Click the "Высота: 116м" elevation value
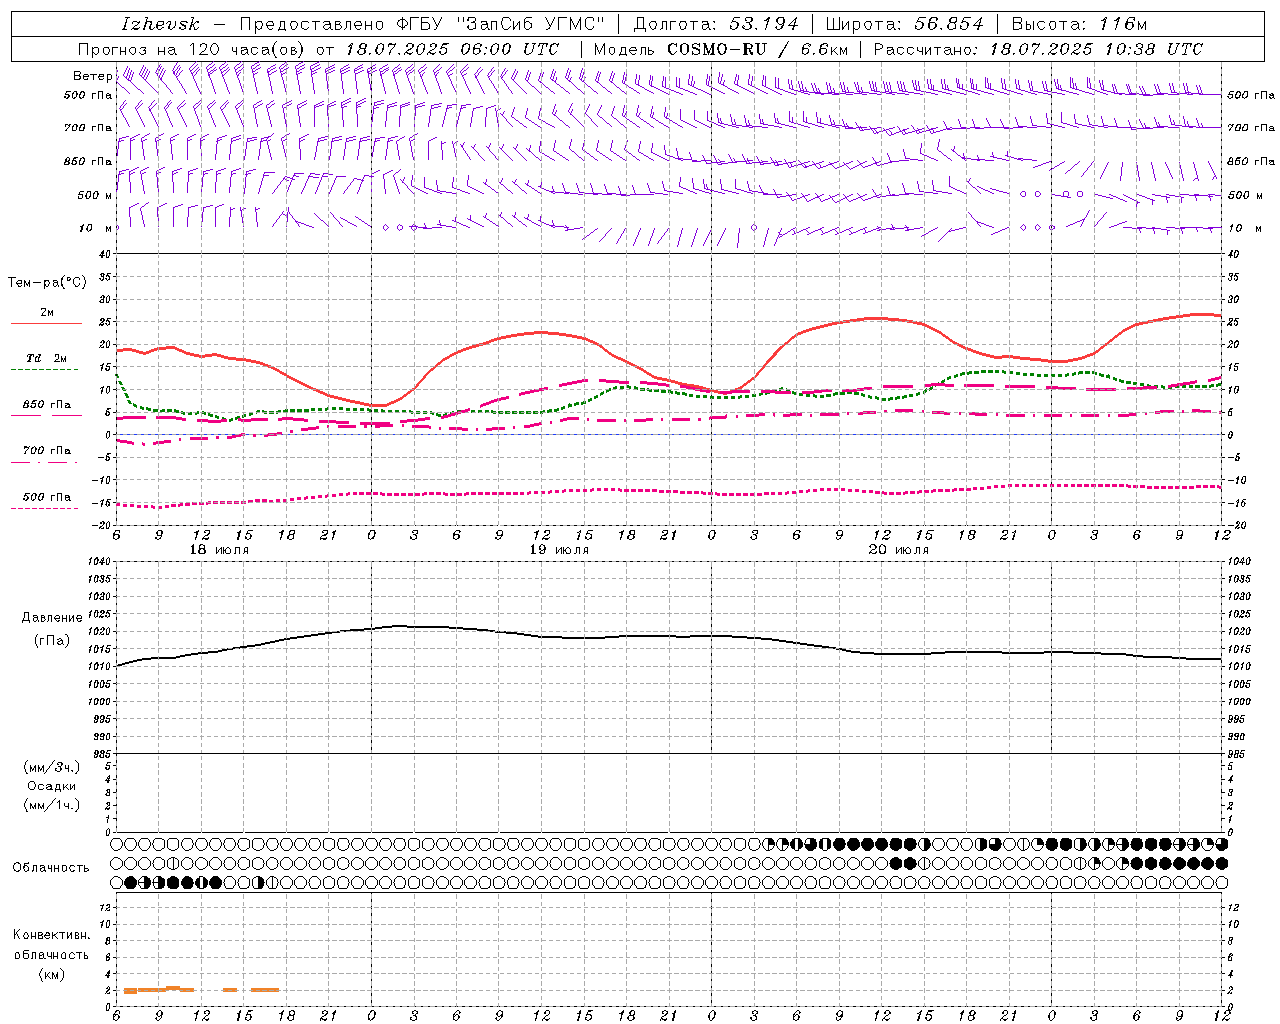1280x1024 pixels. [1079, 24]
